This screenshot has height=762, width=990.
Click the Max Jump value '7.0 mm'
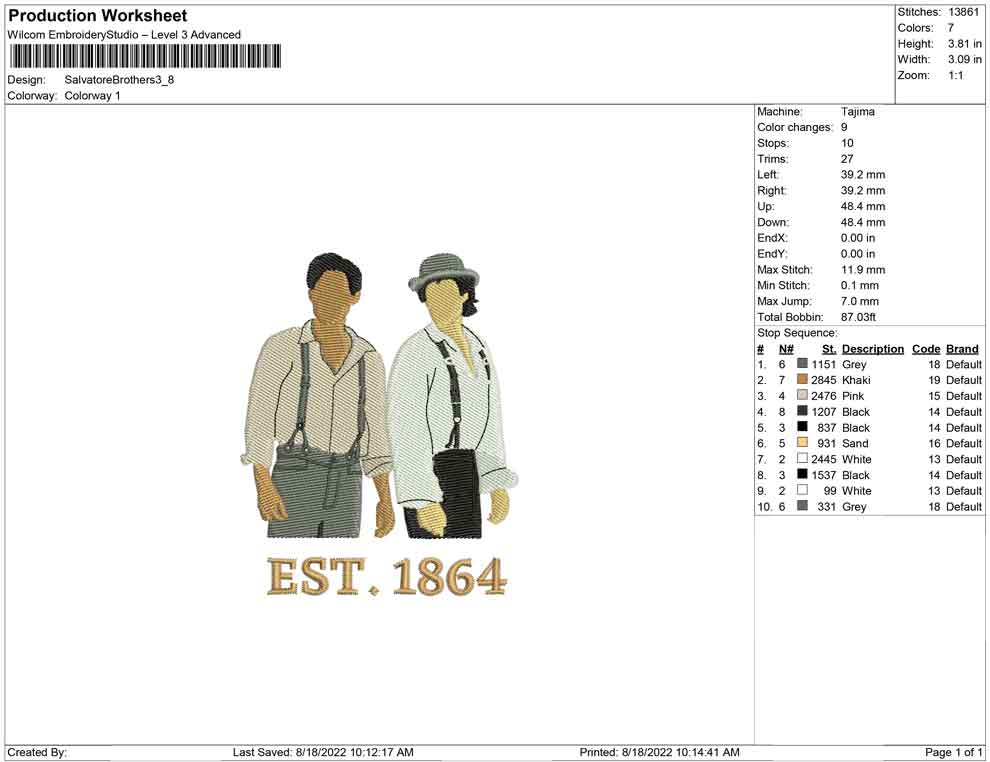click(860, 301)
